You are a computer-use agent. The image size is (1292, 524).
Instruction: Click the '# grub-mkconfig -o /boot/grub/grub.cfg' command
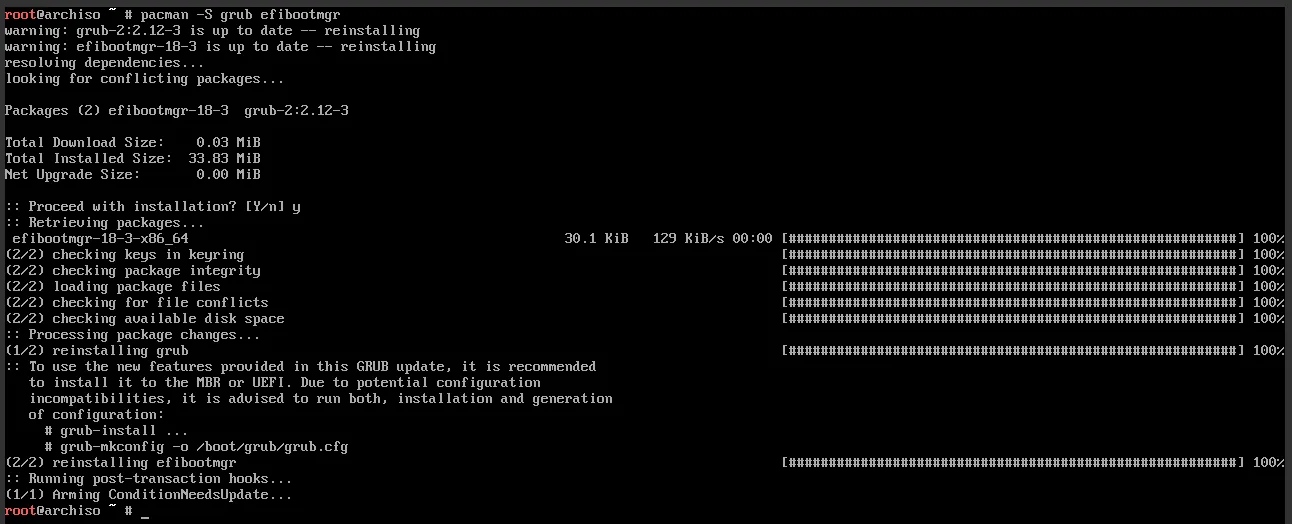pyautogui.click(x=196, y=447)
